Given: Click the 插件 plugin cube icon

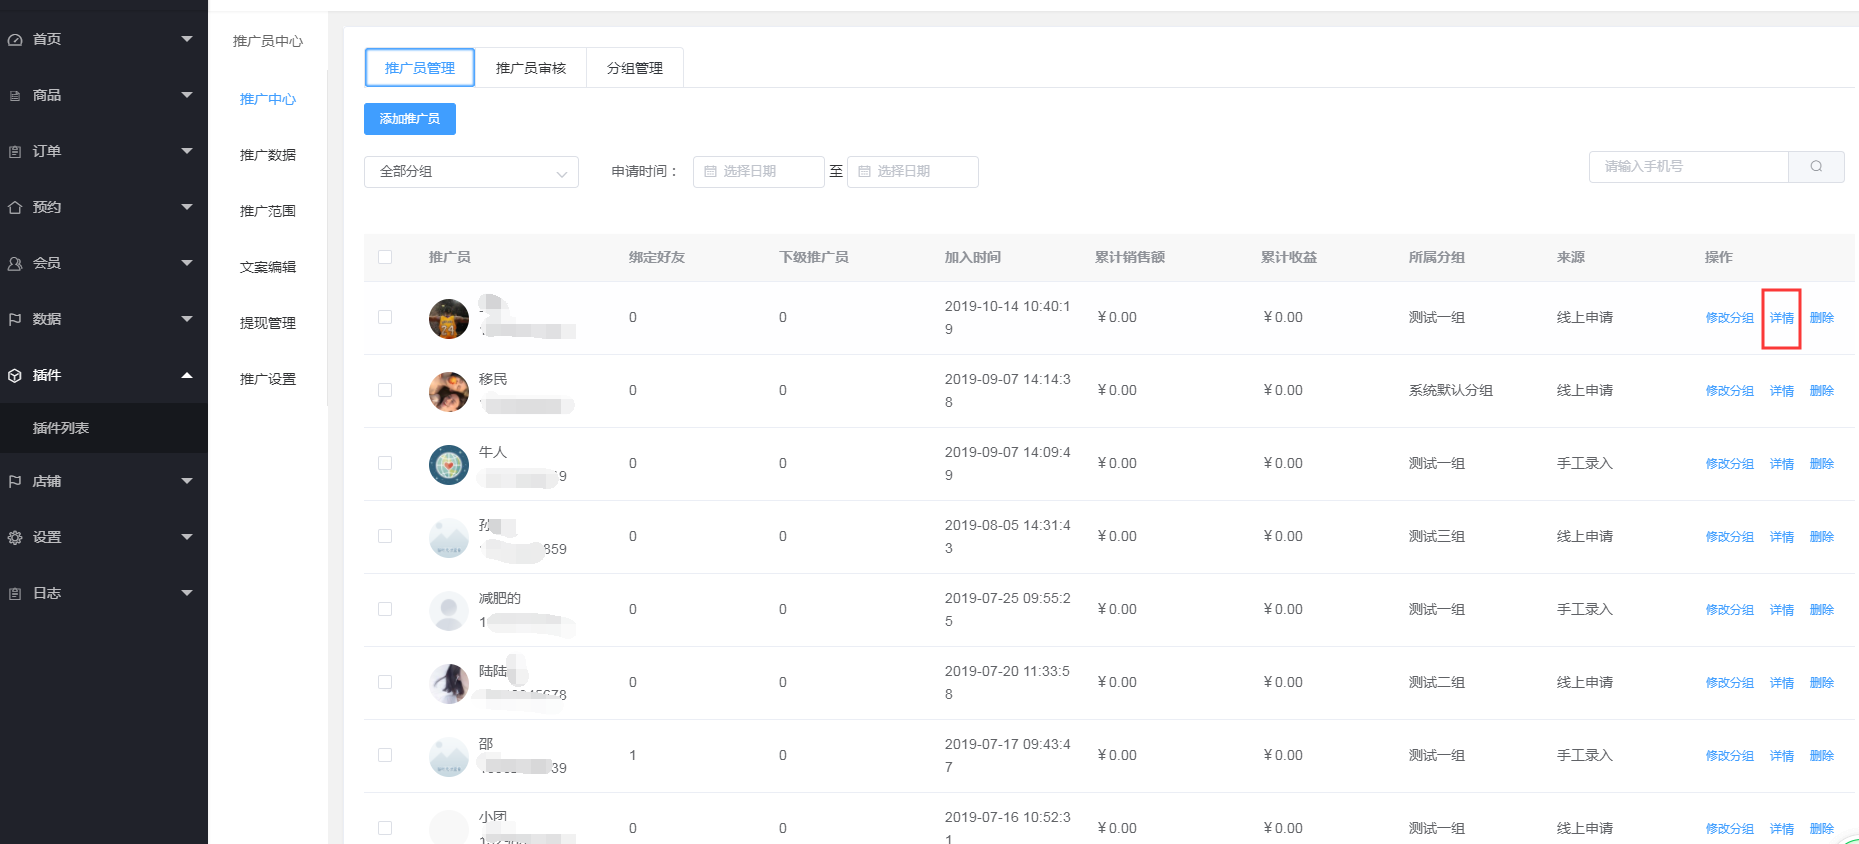Looking at the screenshot, I should tap(15, 376).
